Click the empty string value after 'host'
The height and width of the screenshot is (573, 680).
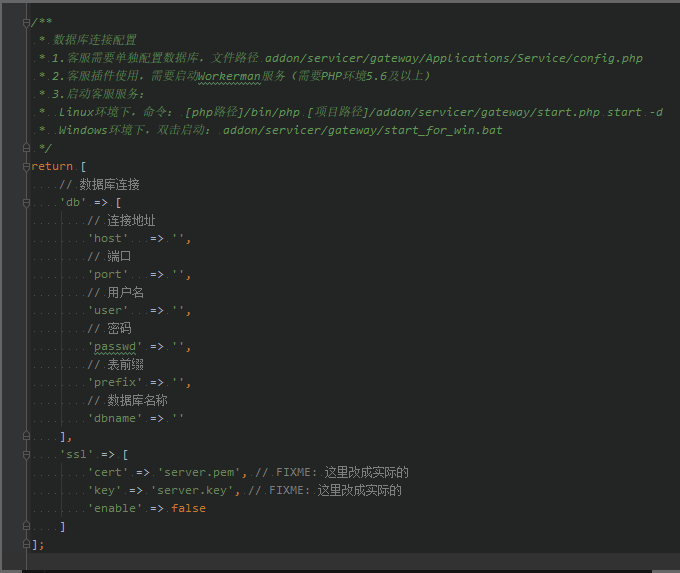coord(178,239)
